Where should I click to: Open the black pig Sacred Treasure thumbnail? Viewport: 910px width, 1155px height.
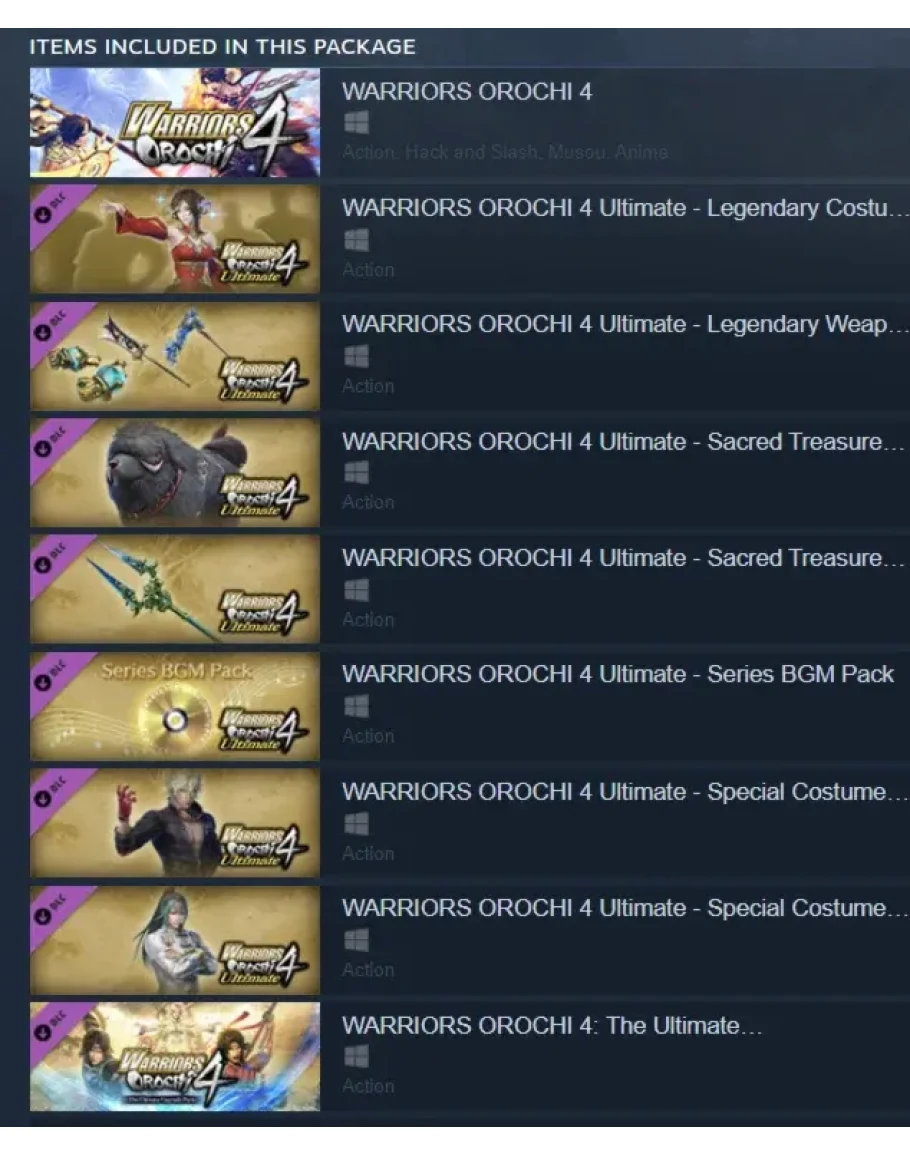pos(175,472)
